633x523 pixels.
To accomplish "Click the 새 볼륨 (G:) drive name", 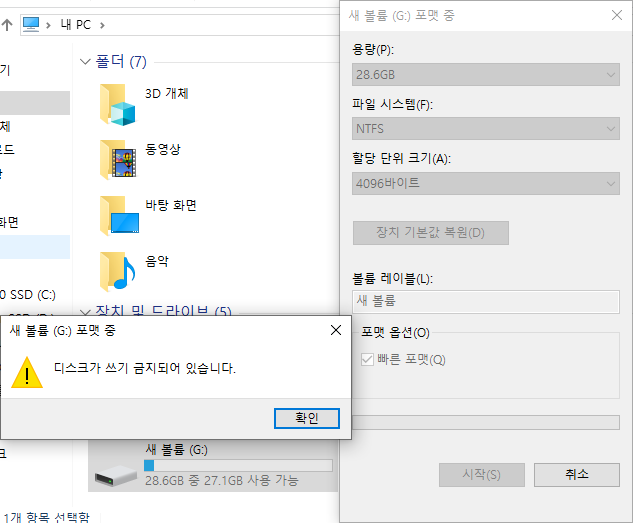I will point(176,450).
